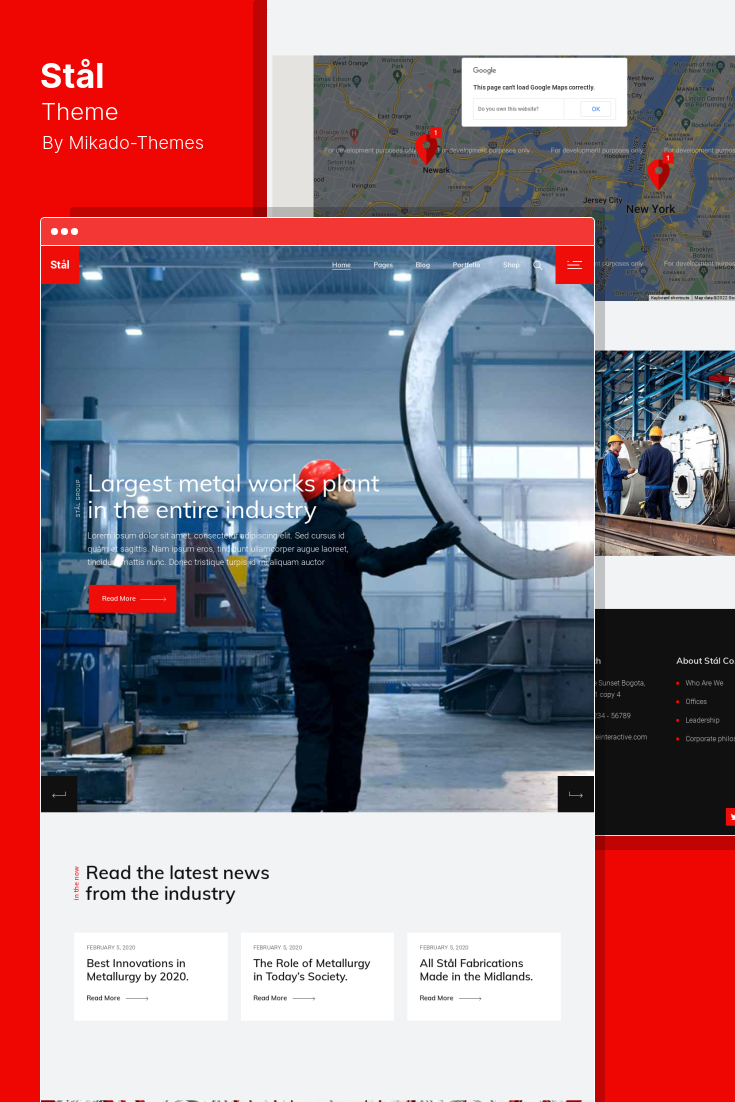Viewport: 735px width, 1102px height.
Task: Click the 'By Mikado-Themes' text
Action: (x=123, y=143)
